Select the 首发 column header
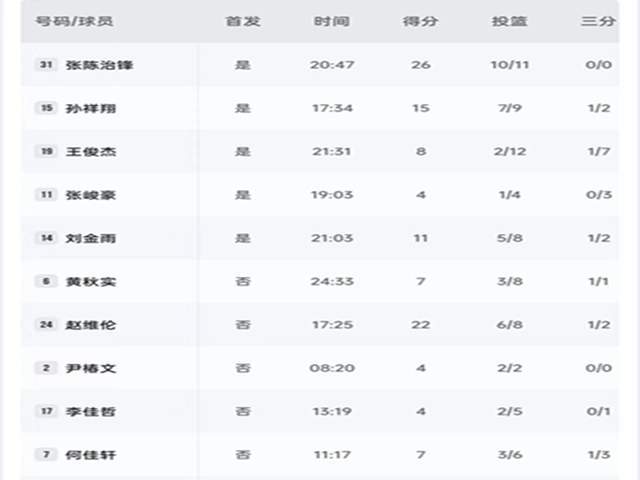The image size is (640, 480). pyautogui.click(x=243, y=21)
